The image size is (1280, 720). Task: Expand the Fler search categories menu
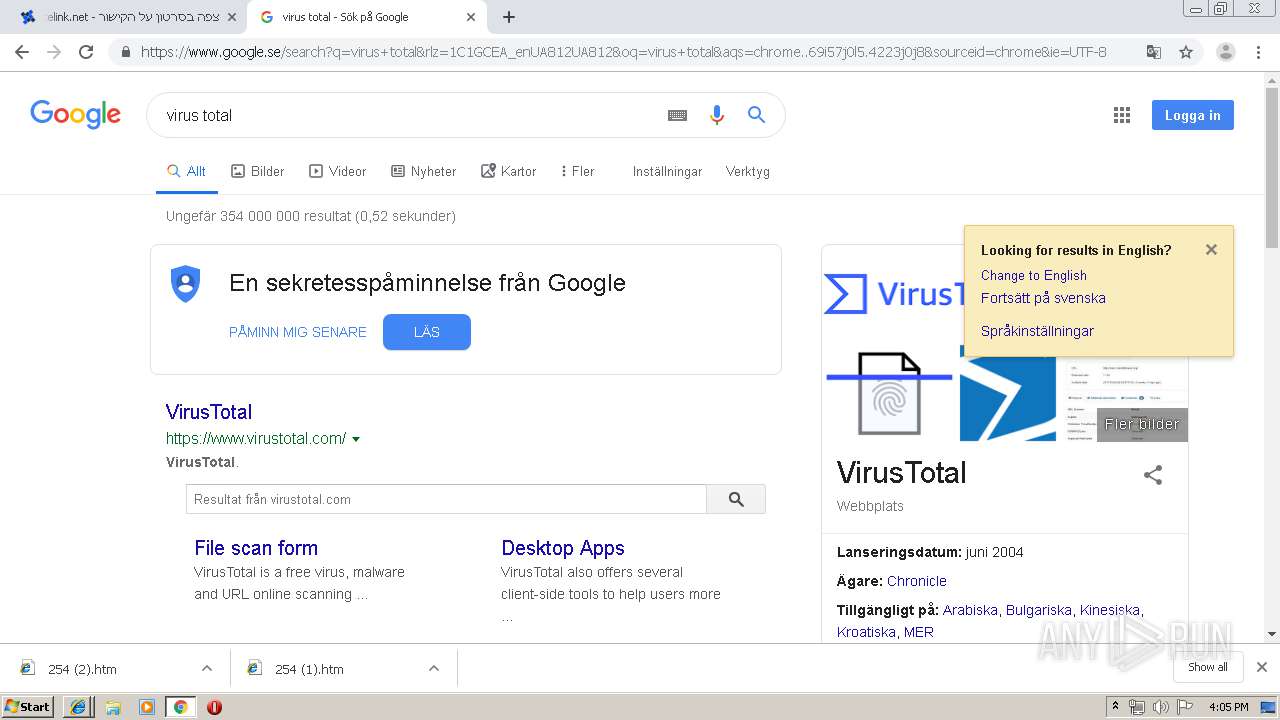(577, 171)
